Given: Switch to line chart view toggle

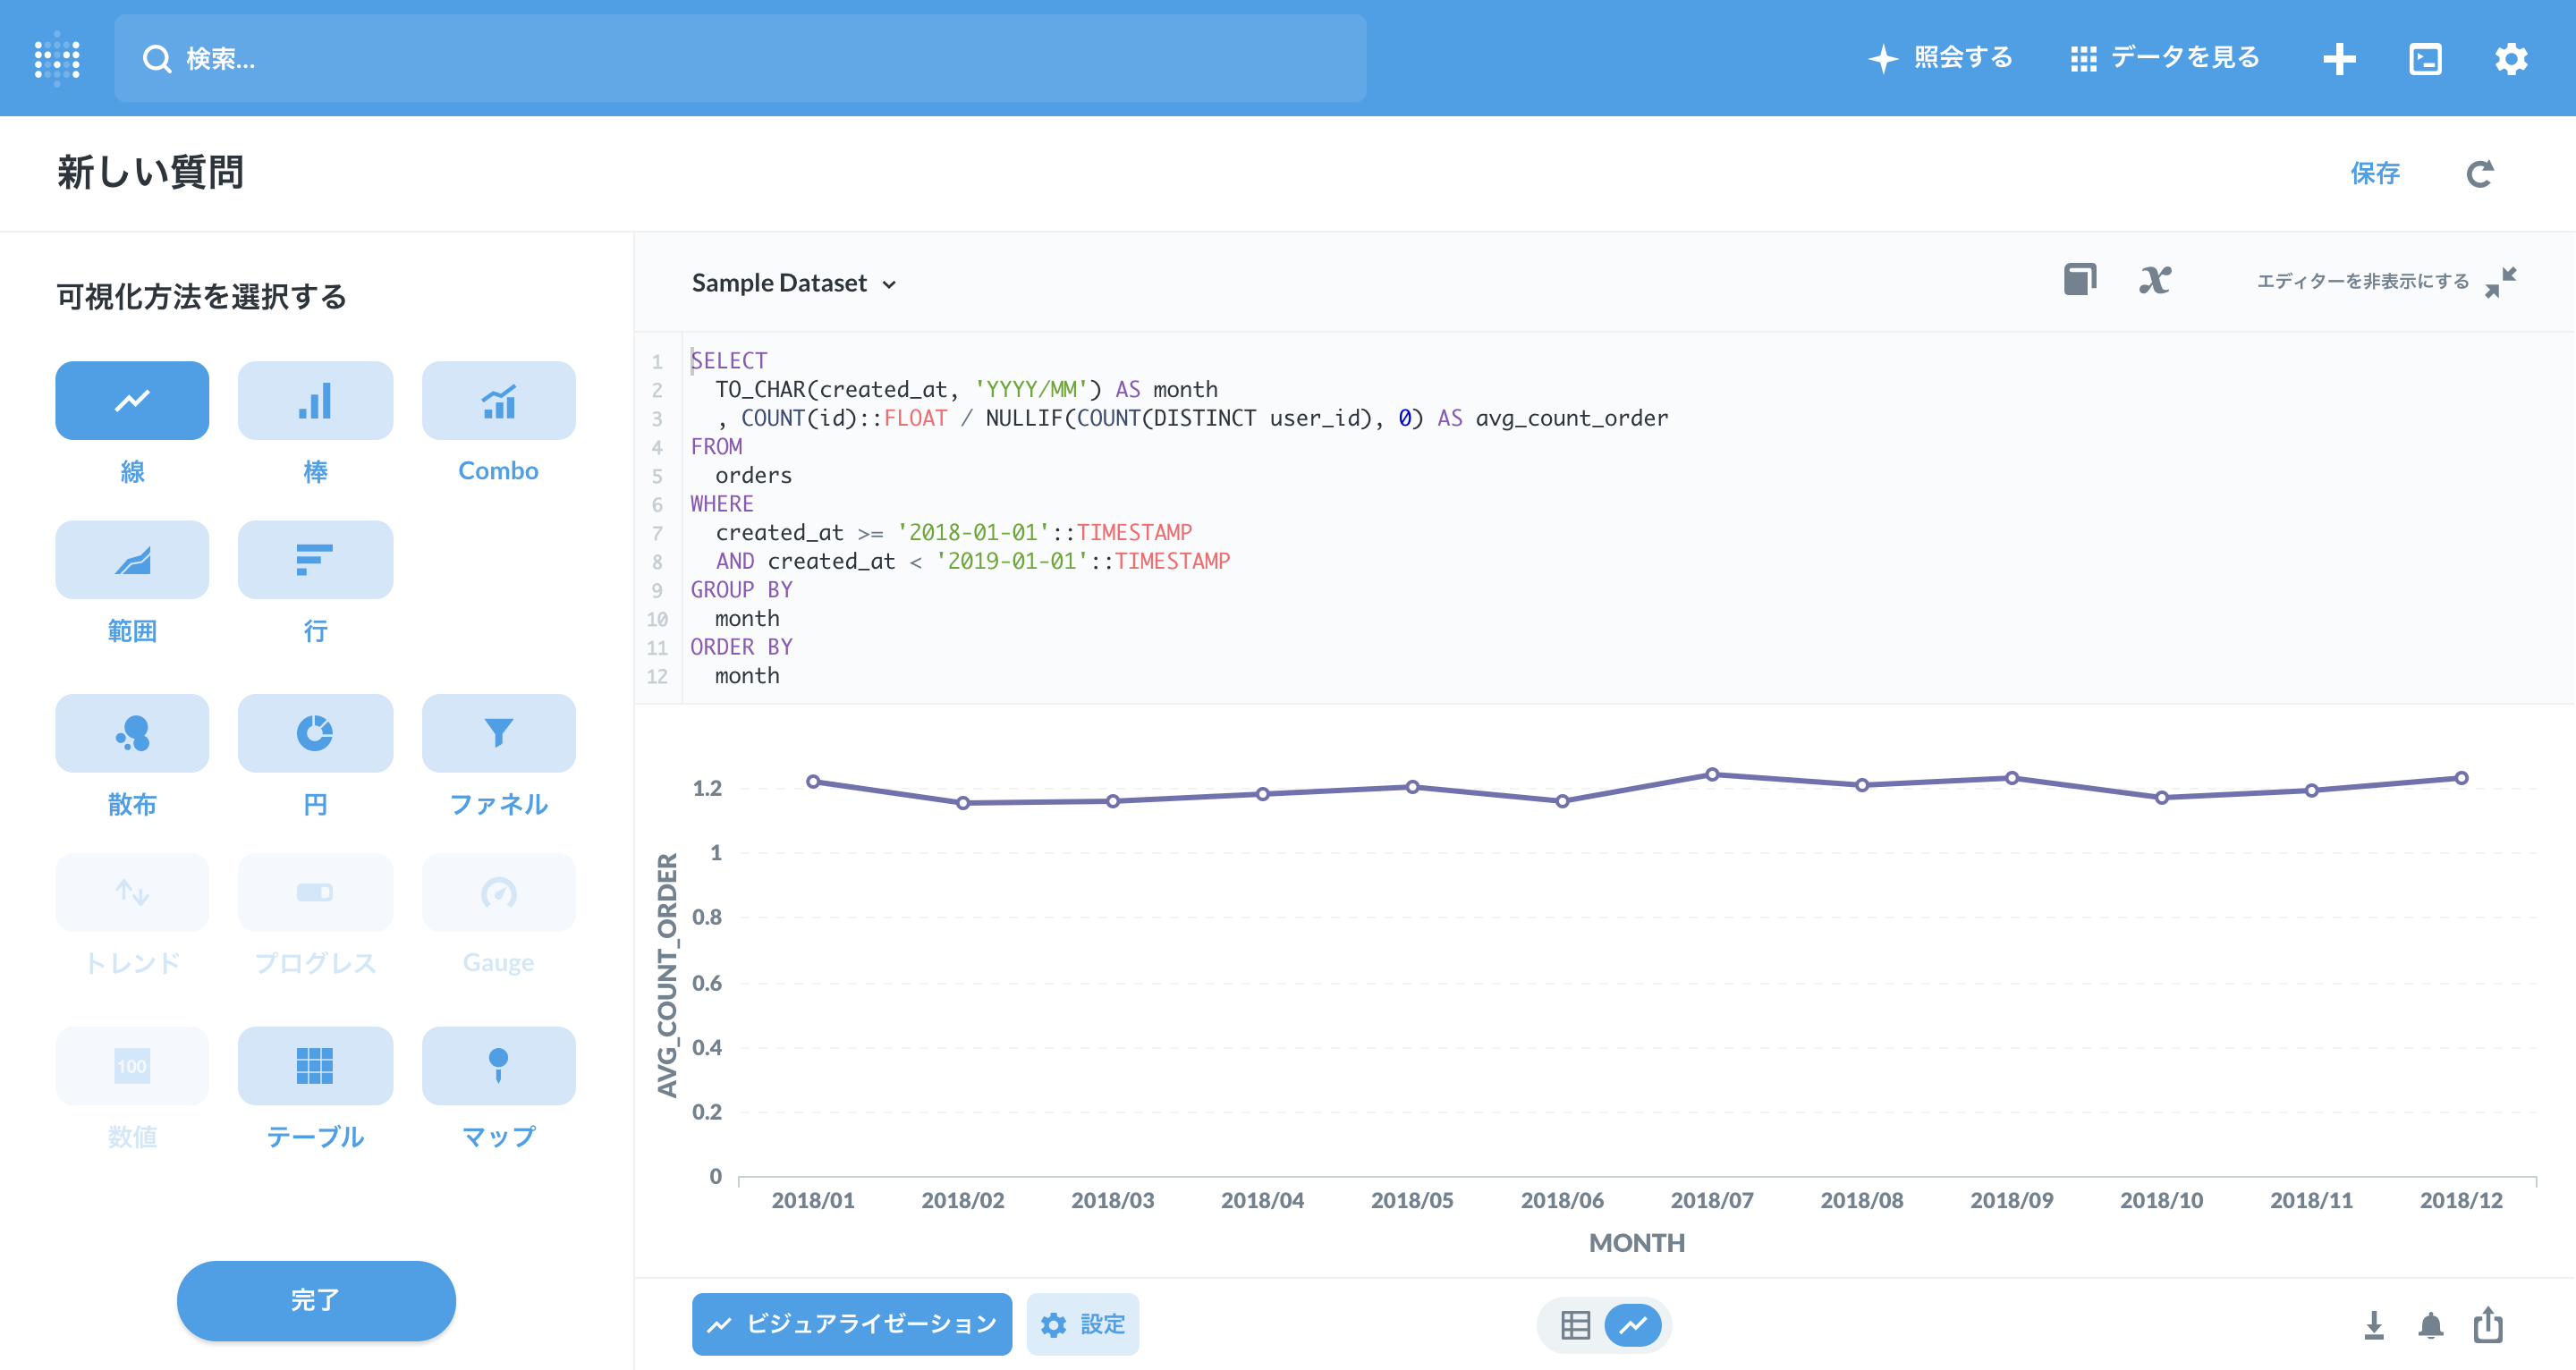Looking at the screenshot, I should (x=1633, y=1325).
